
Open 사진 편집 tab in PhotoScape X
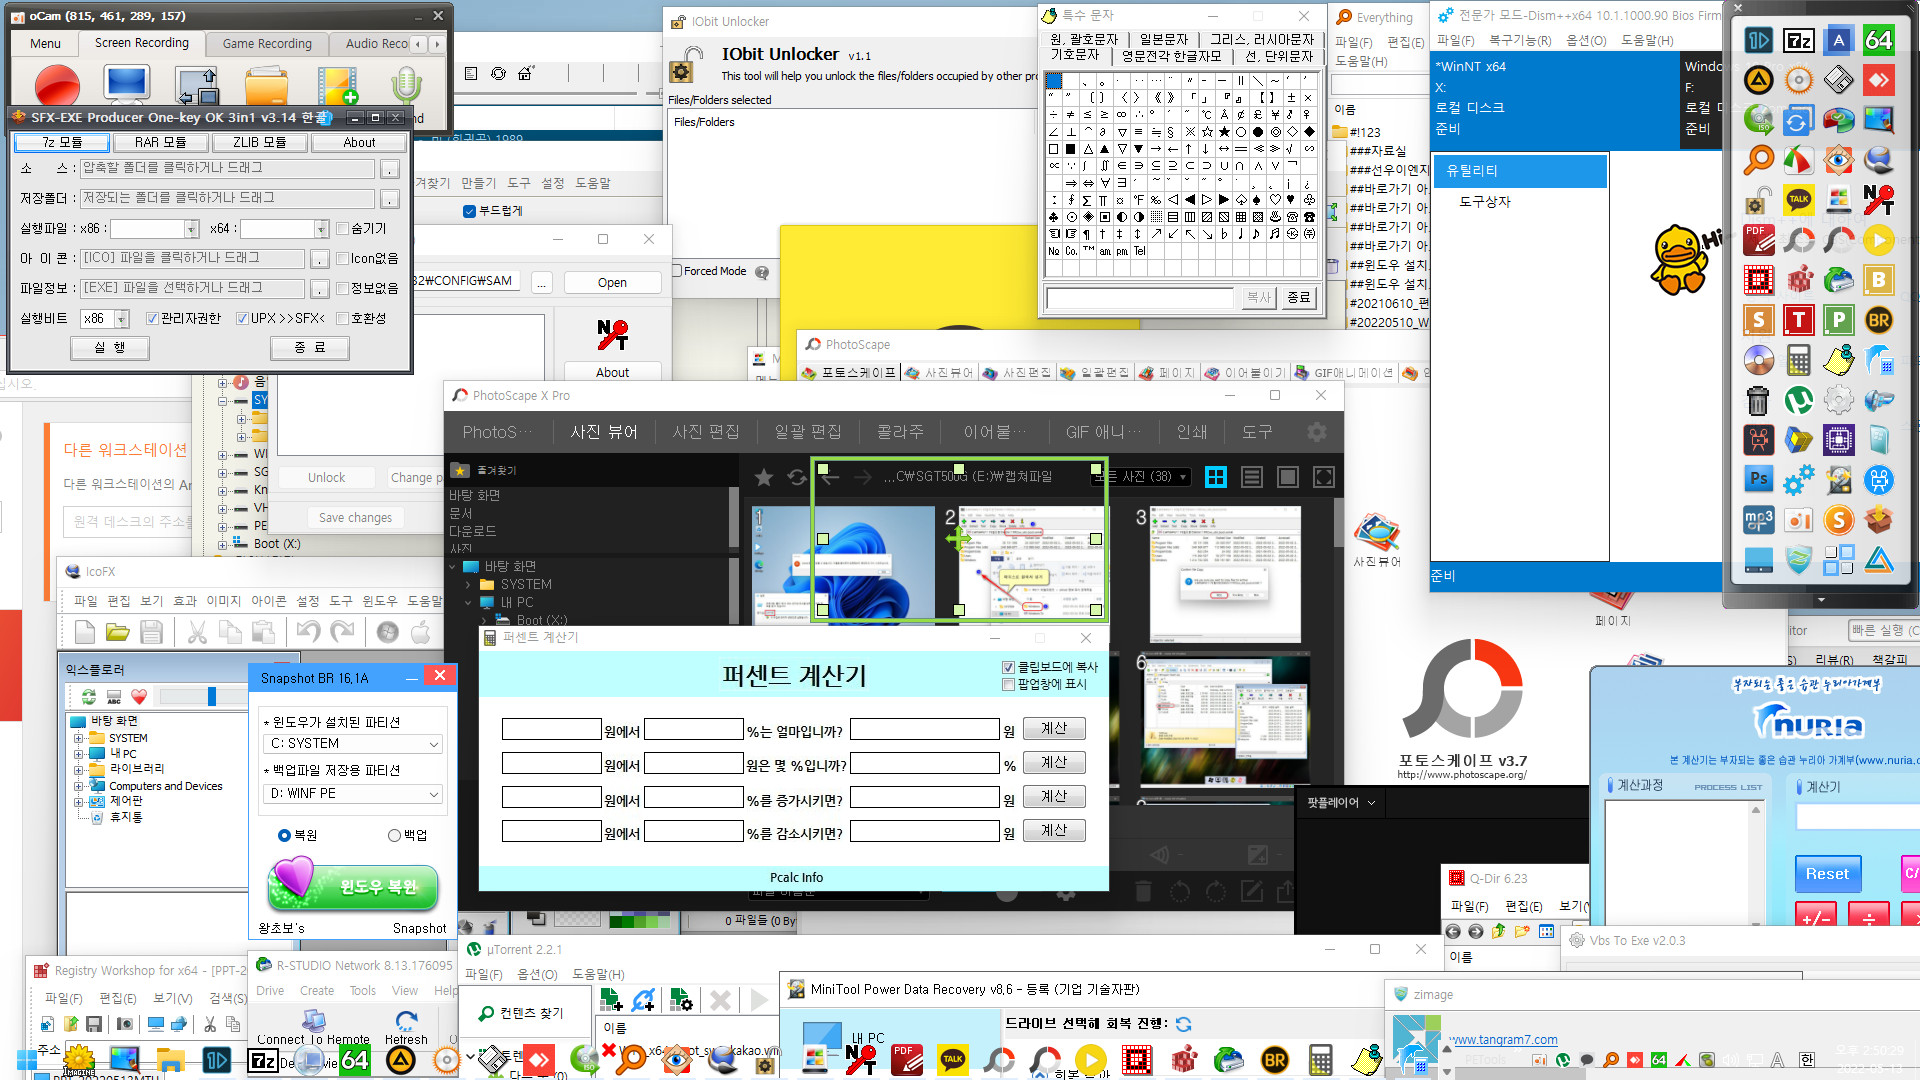(706, 432)
